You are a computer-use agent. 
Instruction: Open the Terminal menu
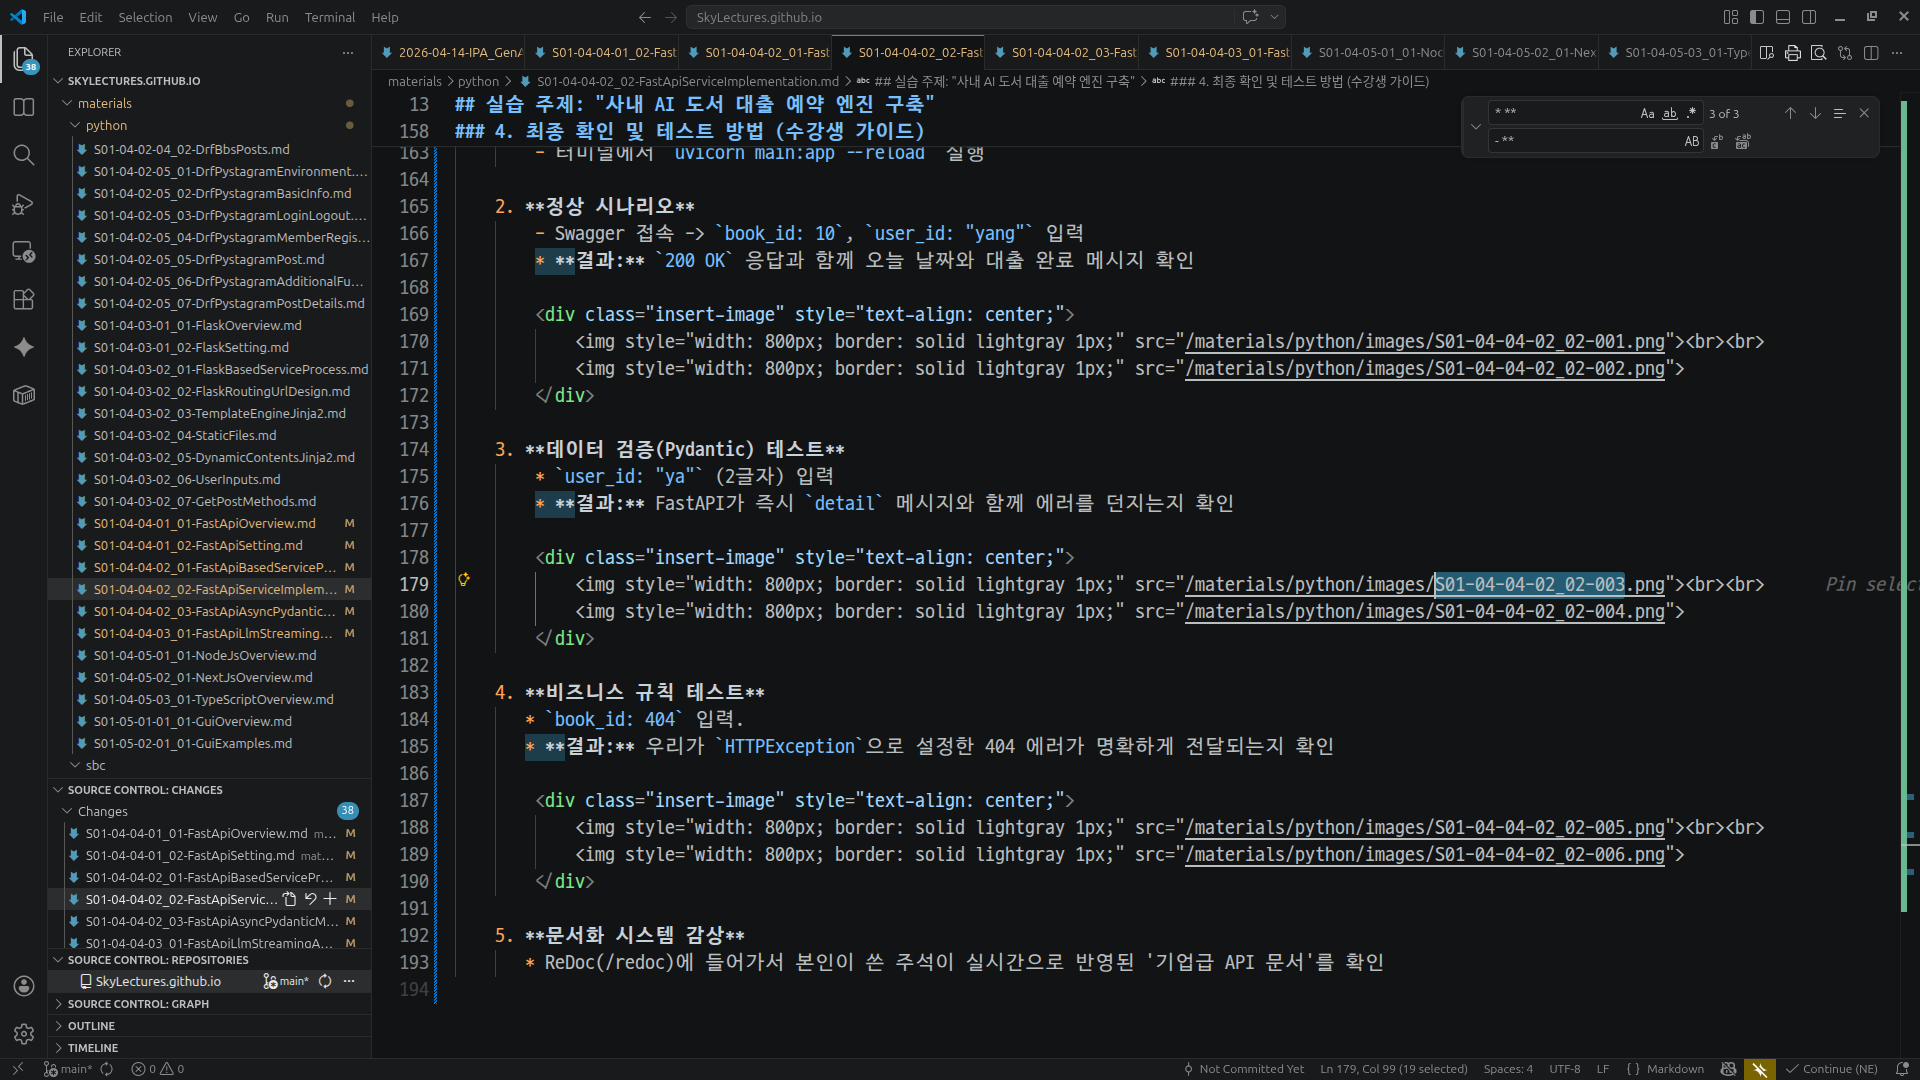coord(330,17)
